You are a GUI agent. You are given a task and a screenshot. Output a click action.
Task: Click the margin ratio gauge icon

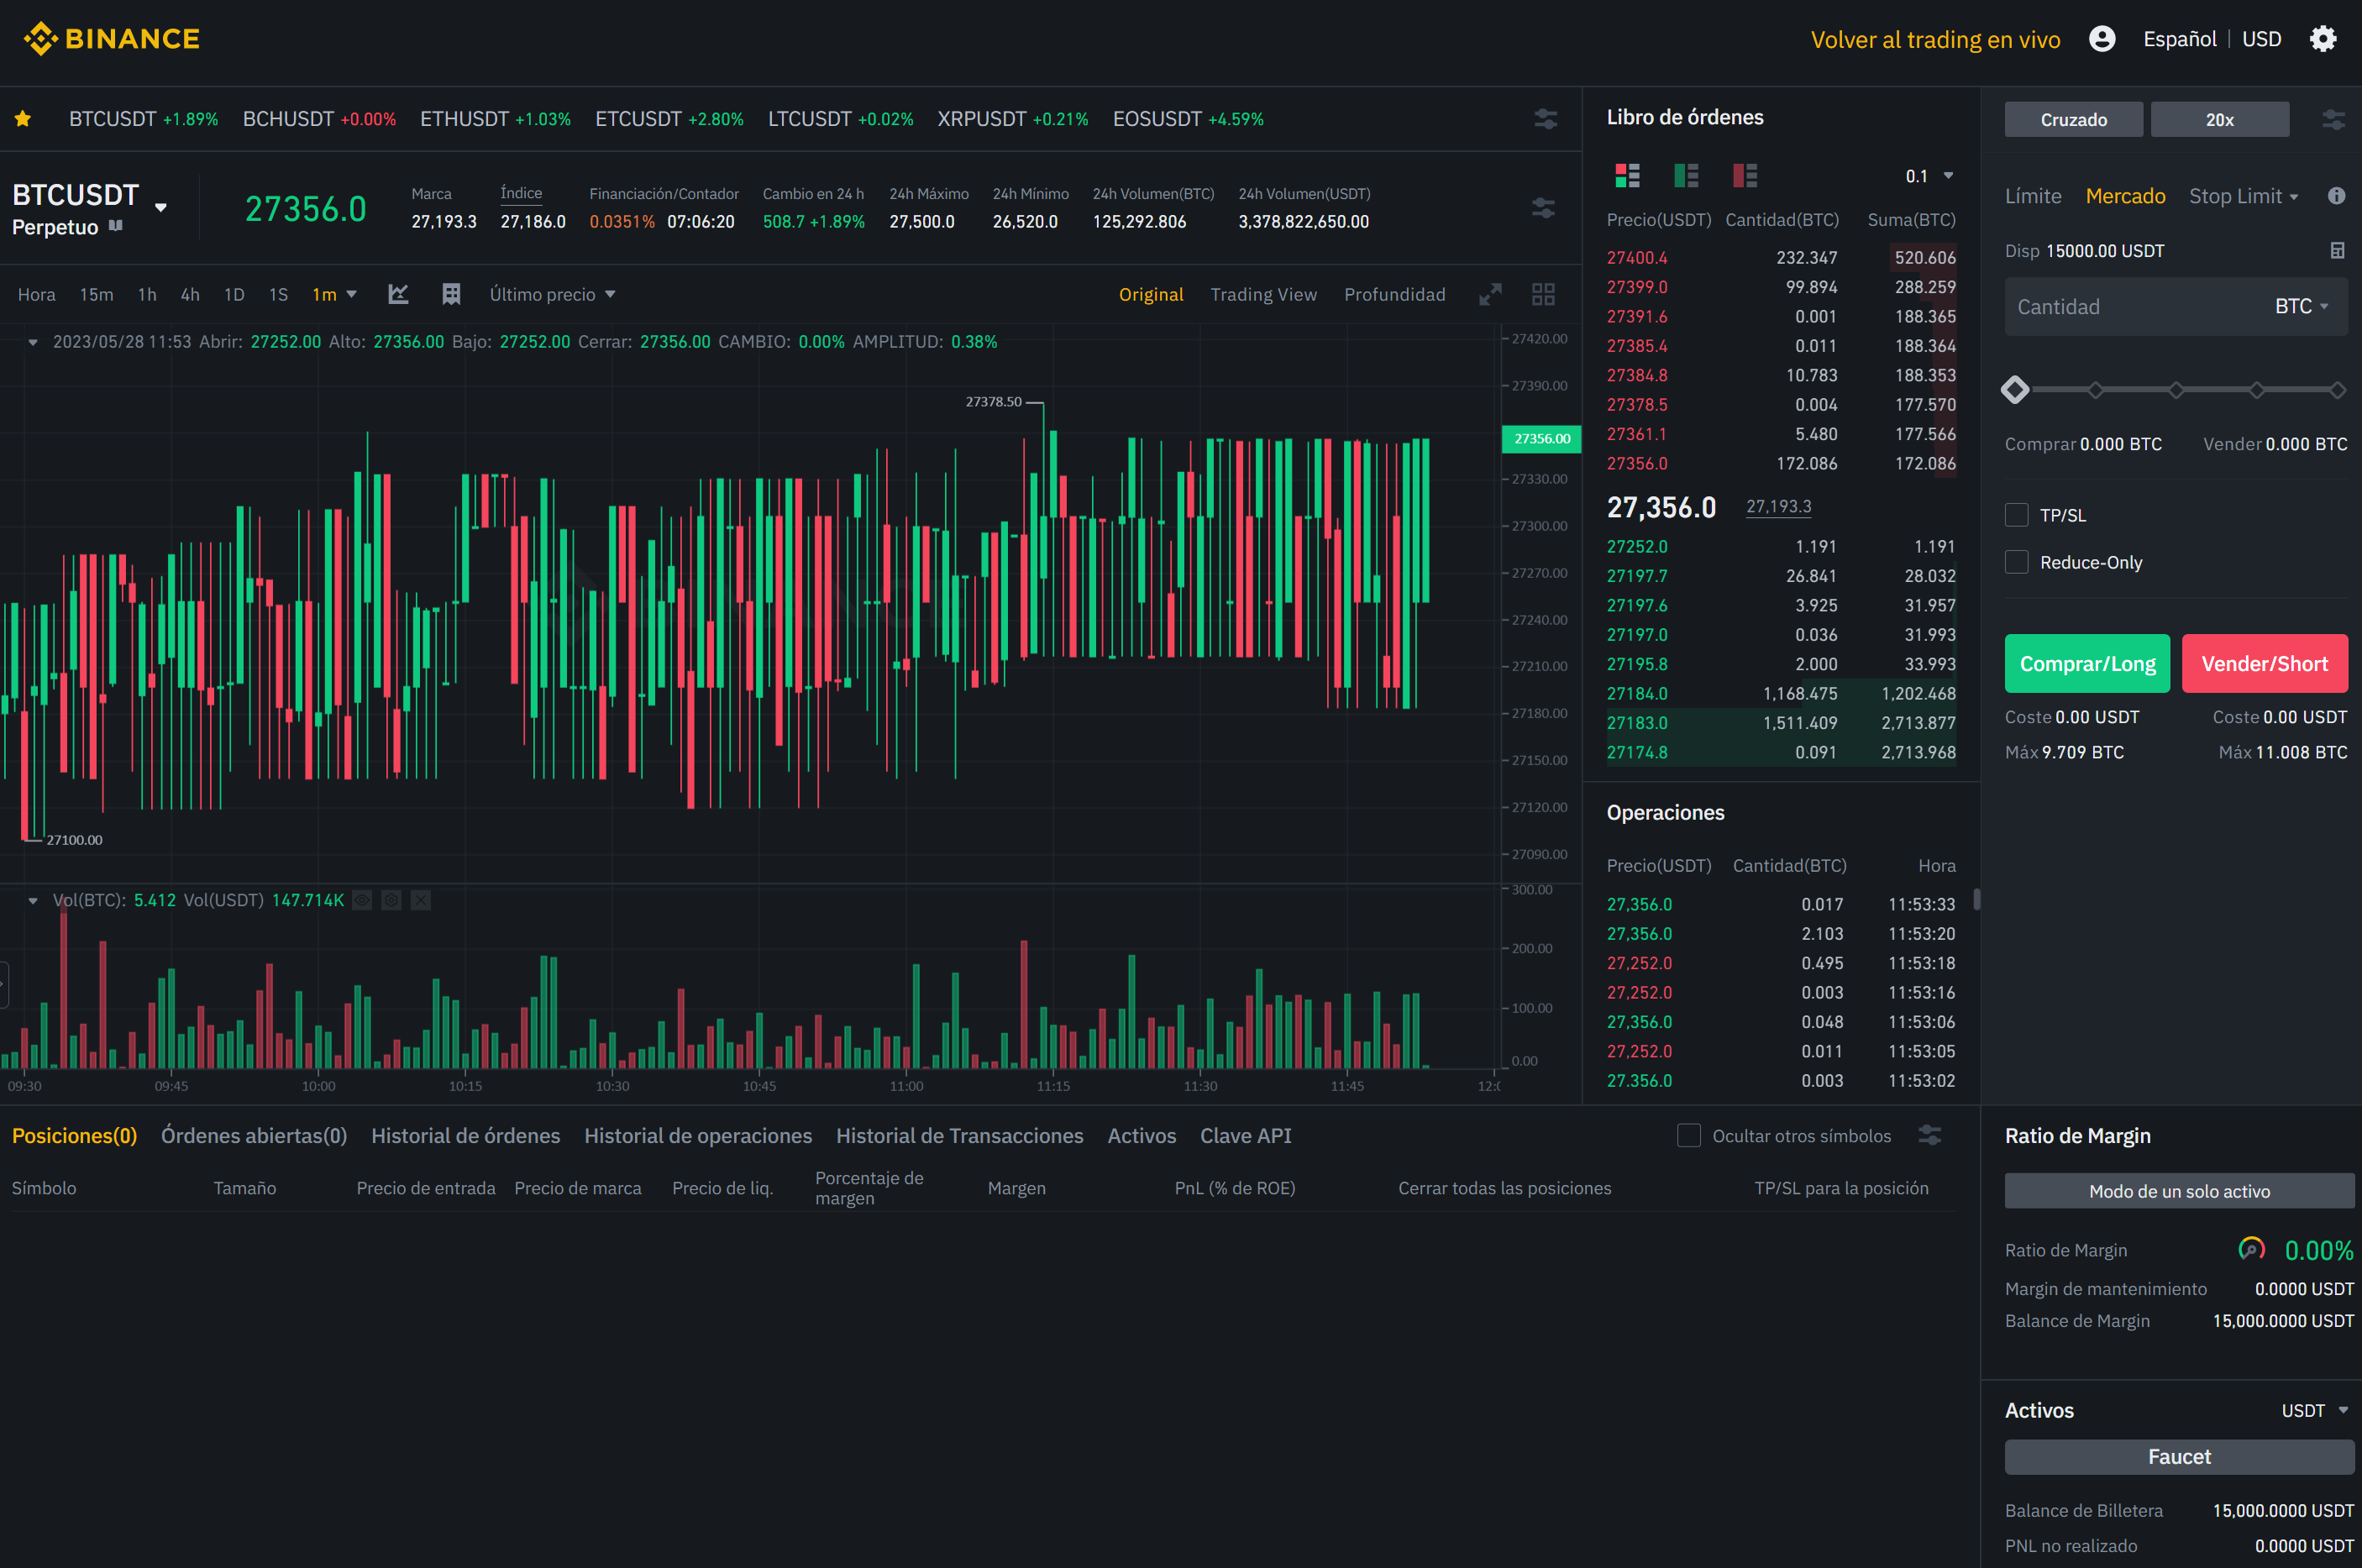(2251, 1249)
